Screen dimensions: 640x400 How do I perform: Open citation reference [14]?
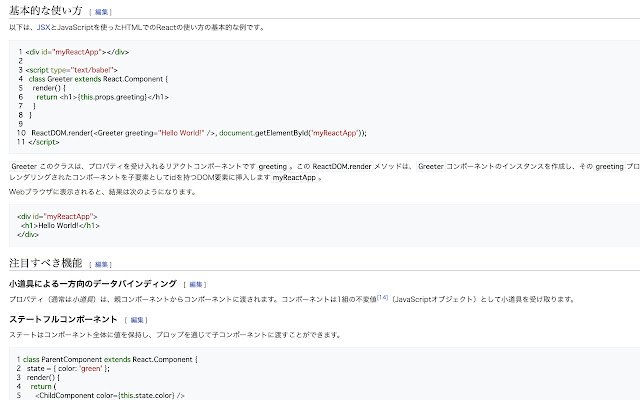coord(382,297)
